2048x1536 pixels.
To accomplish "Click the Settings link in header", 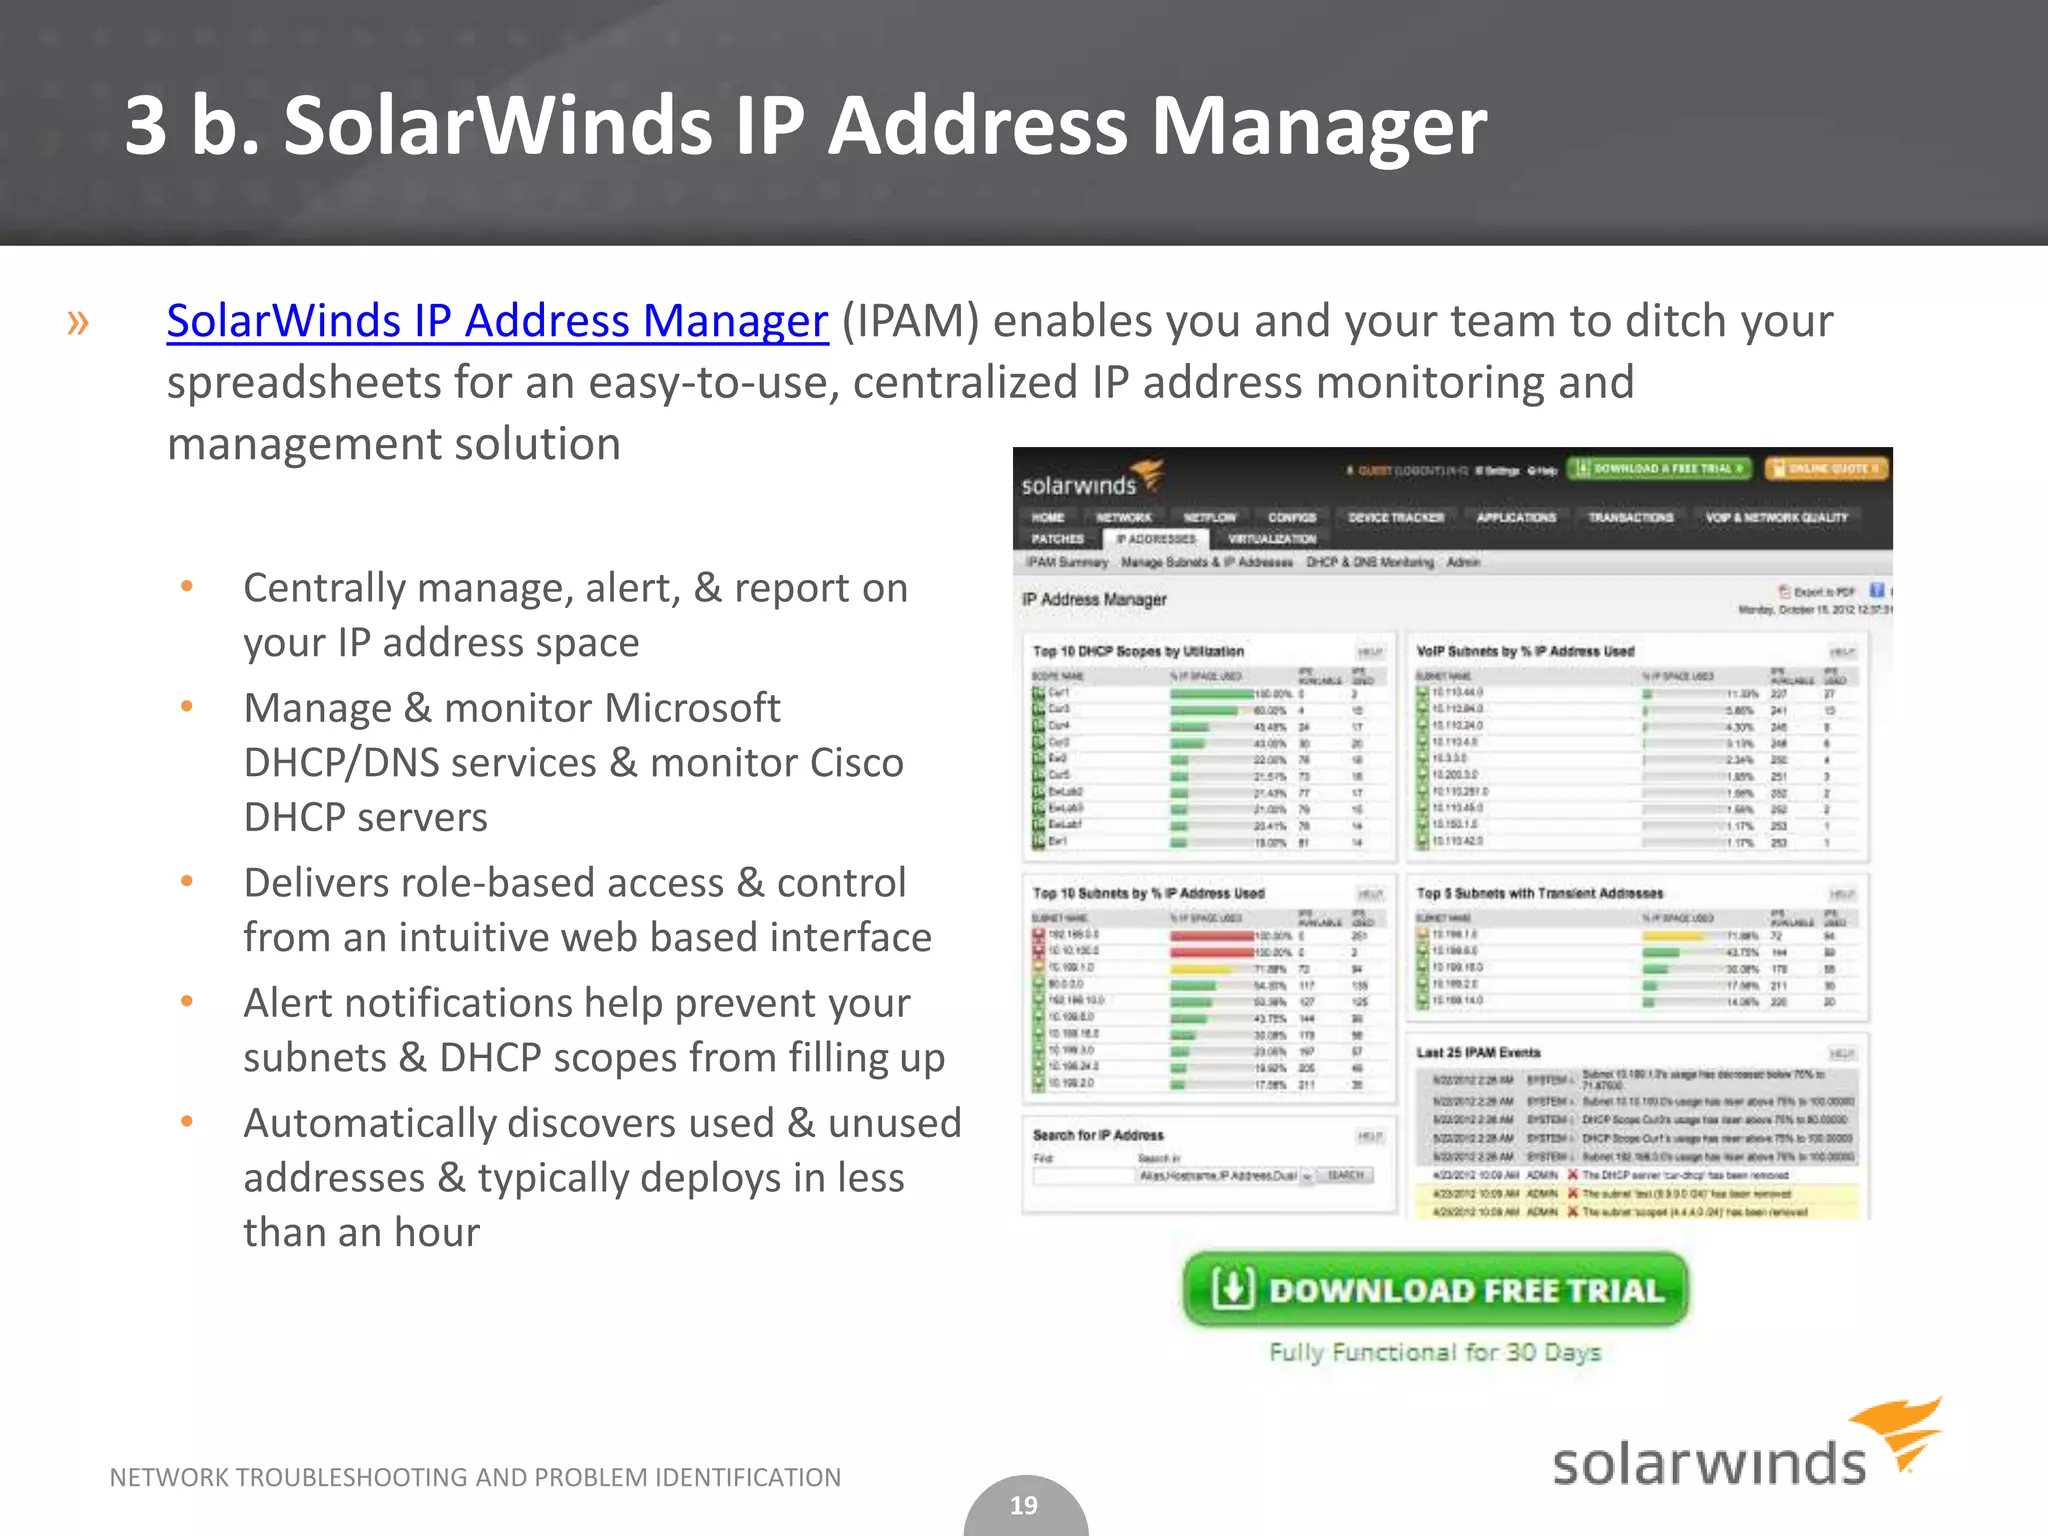I will [x=1497, y=470].
